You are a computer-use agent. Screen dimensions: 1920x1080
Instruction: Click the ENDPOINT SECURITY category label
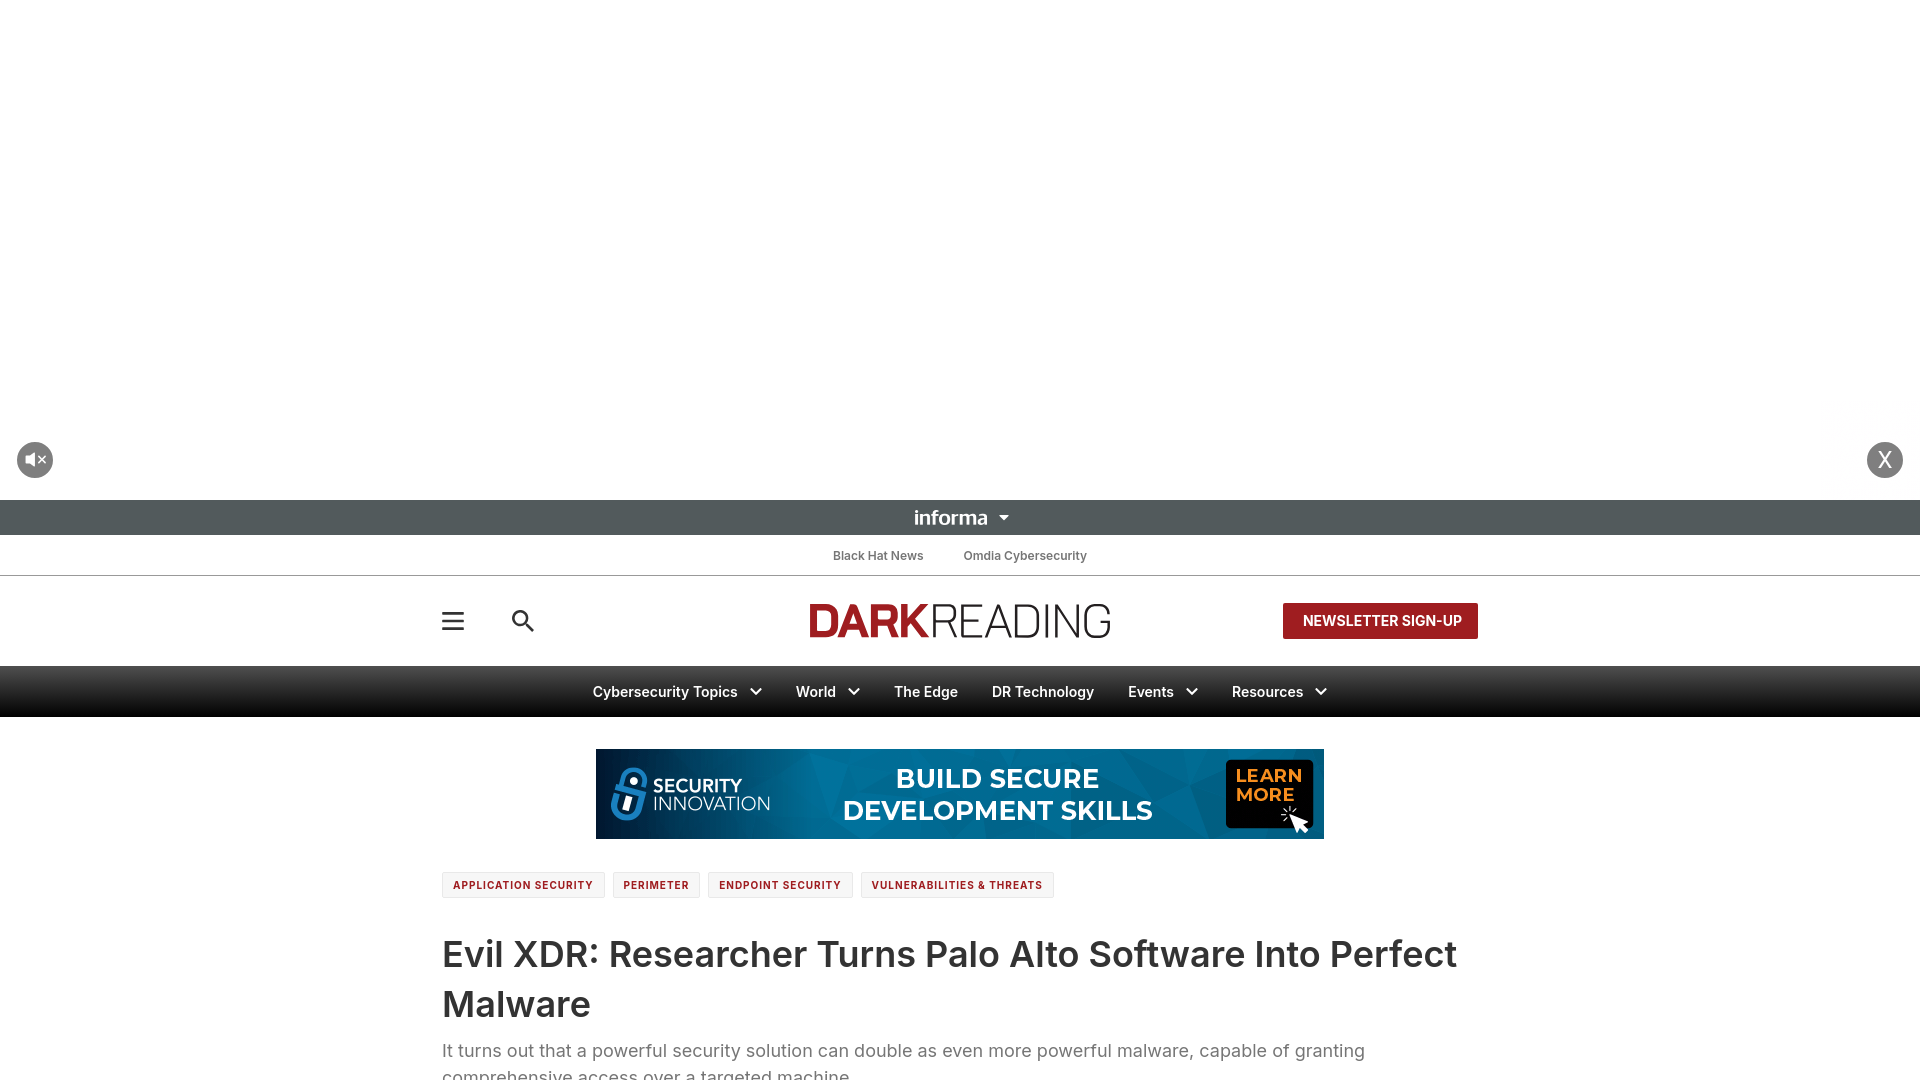[x=779, y=884]
